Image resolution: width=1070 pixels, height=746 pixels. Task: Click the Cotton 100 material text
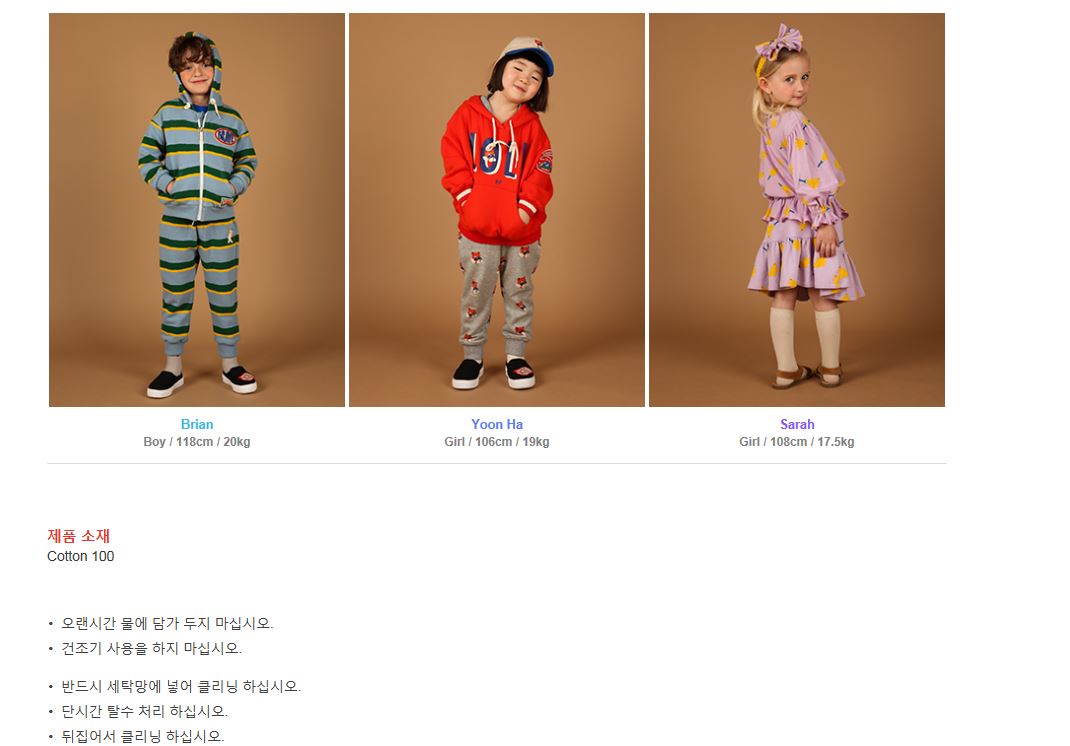click(81, 556)
